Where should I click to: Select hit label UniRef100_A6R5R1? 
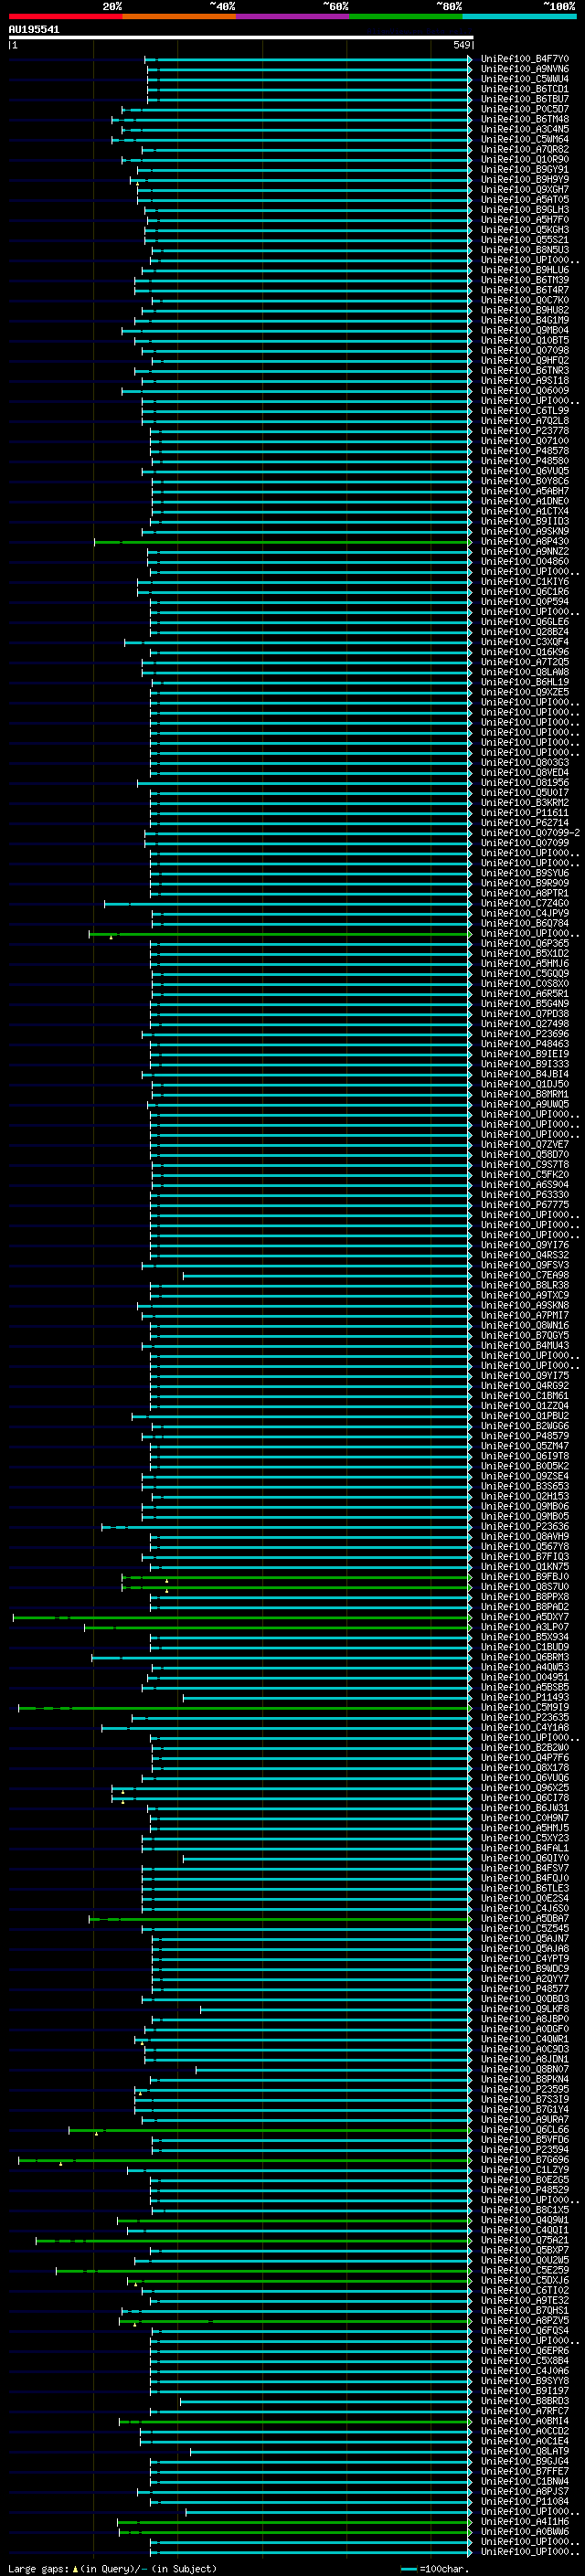[524, 994]
